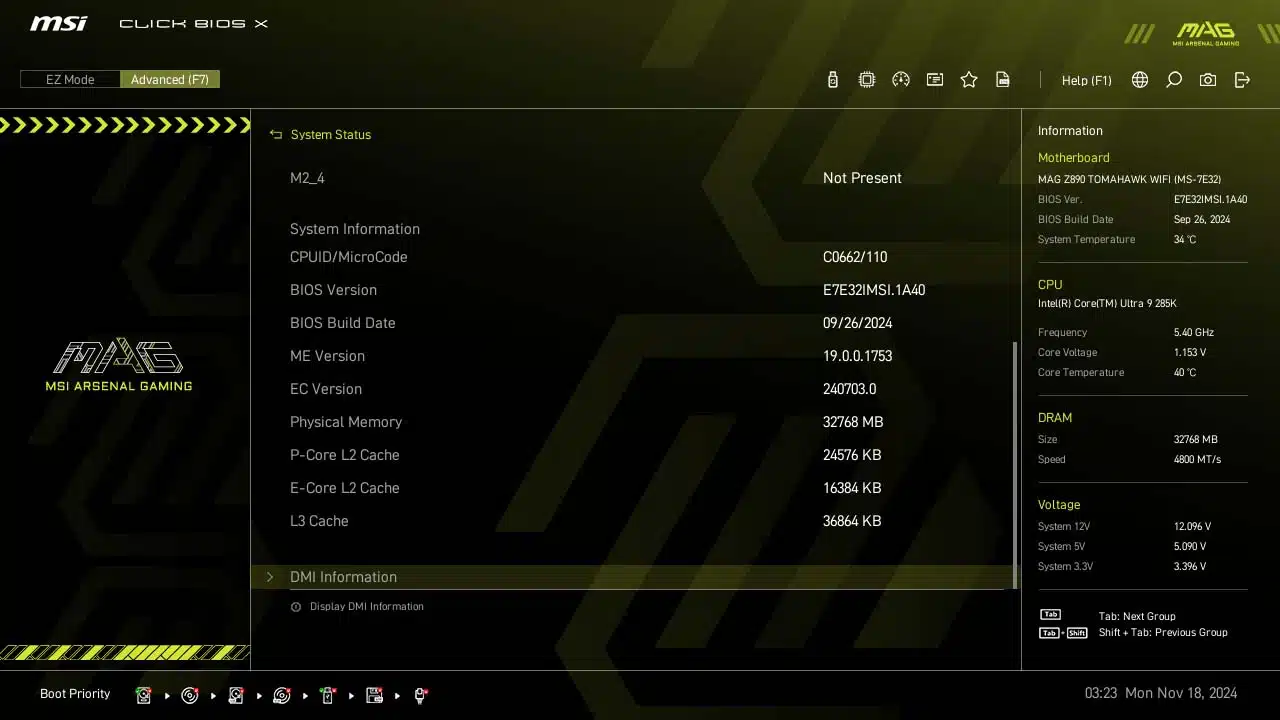Click Motherboard heading in Information panel

pos(1074,158)
